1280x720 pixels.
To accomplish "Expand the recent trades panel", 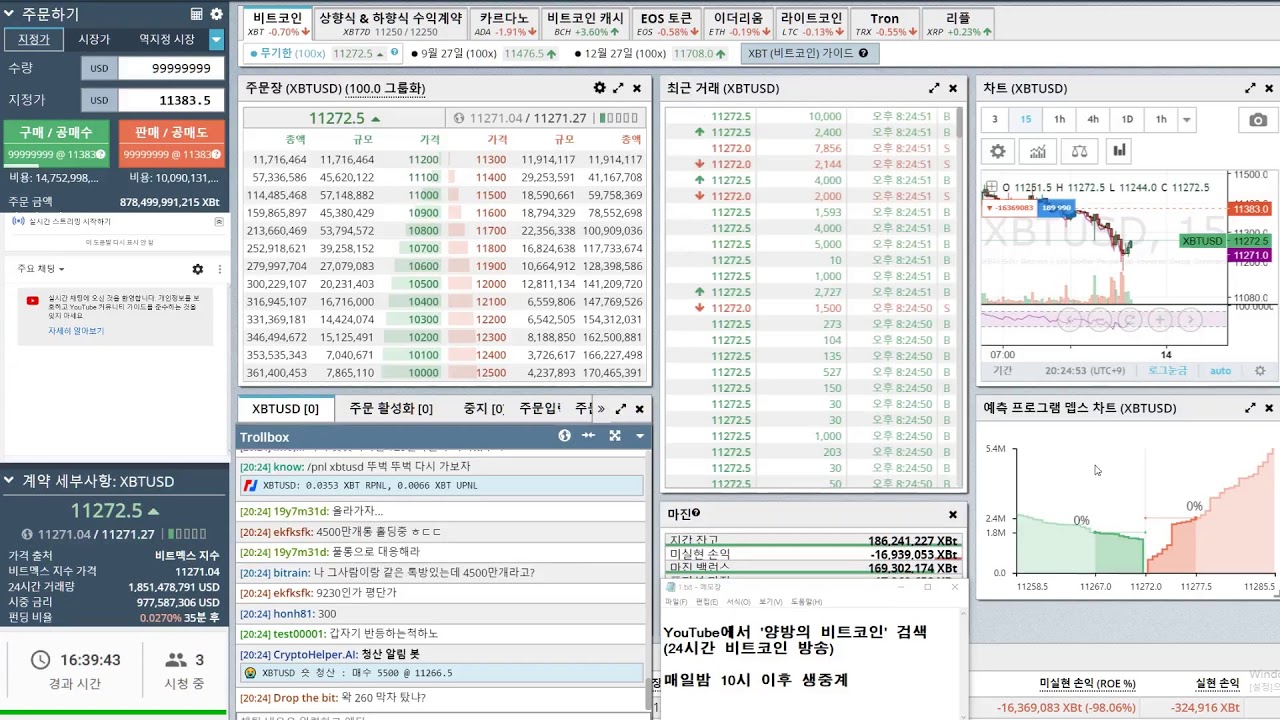I will [934, 88].
